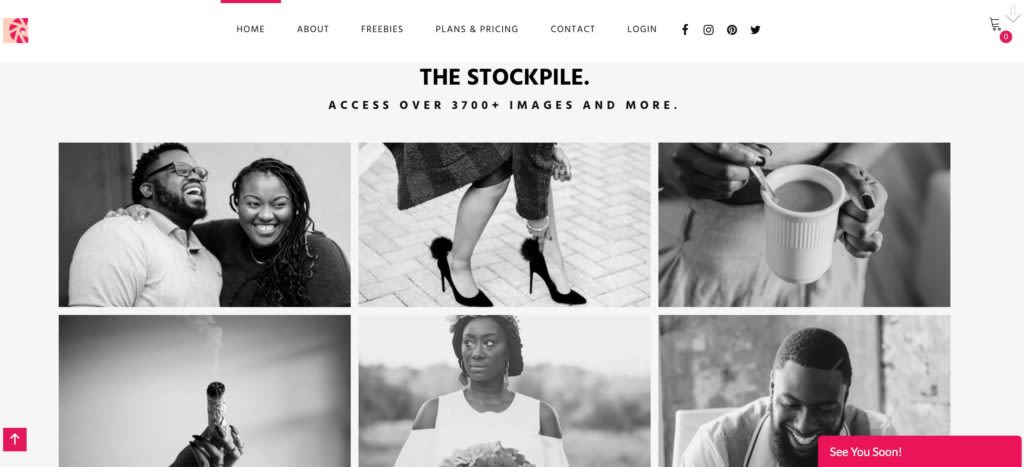Open the Twitter social icon
This screenshot has width=1024, height=467.
pyautogui.click(x=755, y=29)
